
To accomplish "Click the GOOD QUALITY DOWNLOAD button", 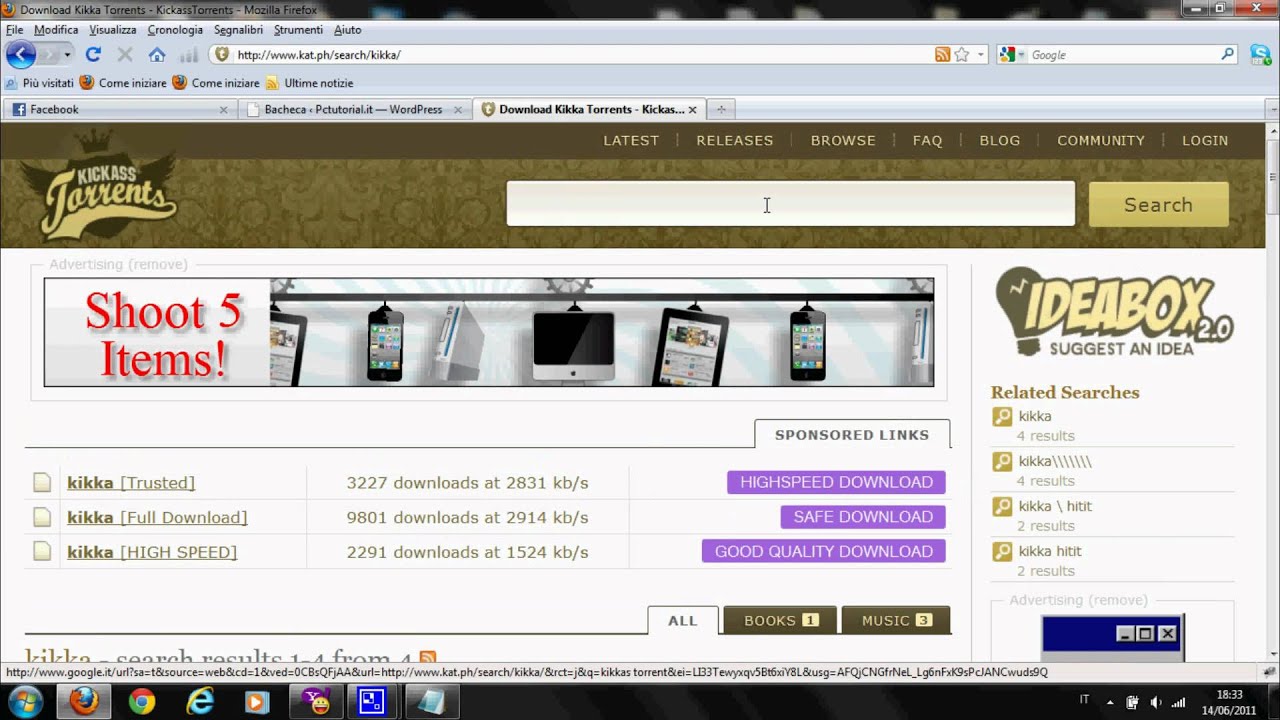I will click(823, 551).
